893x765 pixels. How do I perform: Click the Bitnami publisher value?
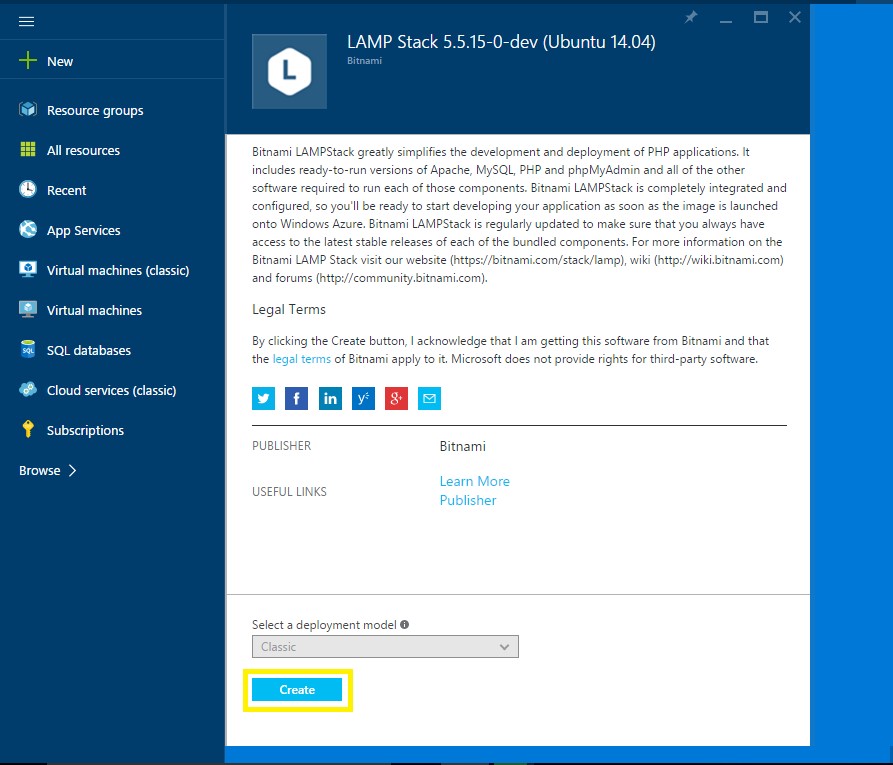pyautogui.click(x=462, y=446)
